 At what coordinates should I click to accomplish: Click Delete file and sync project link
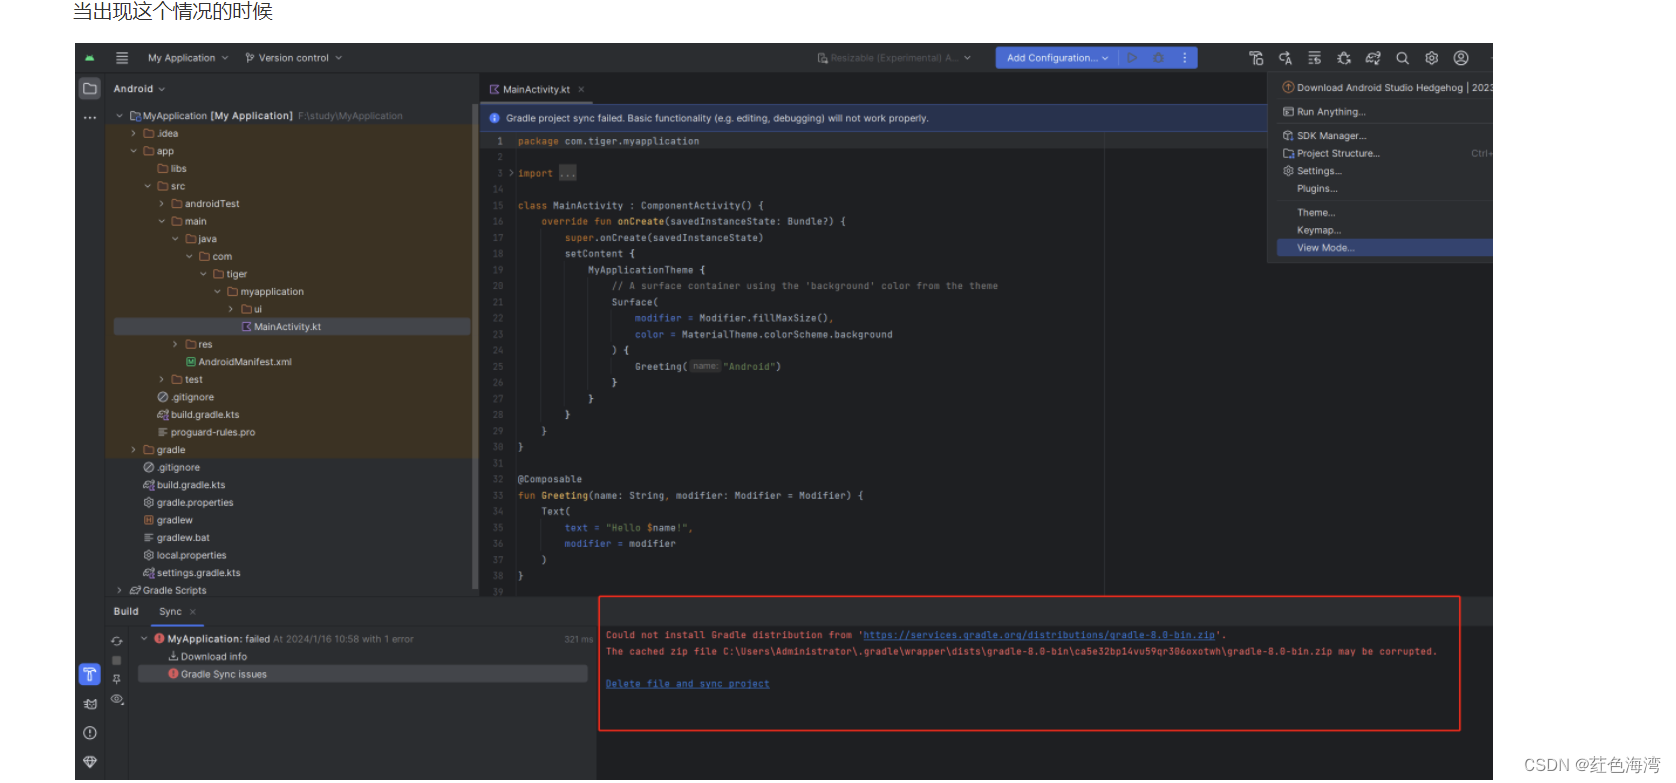687,684
